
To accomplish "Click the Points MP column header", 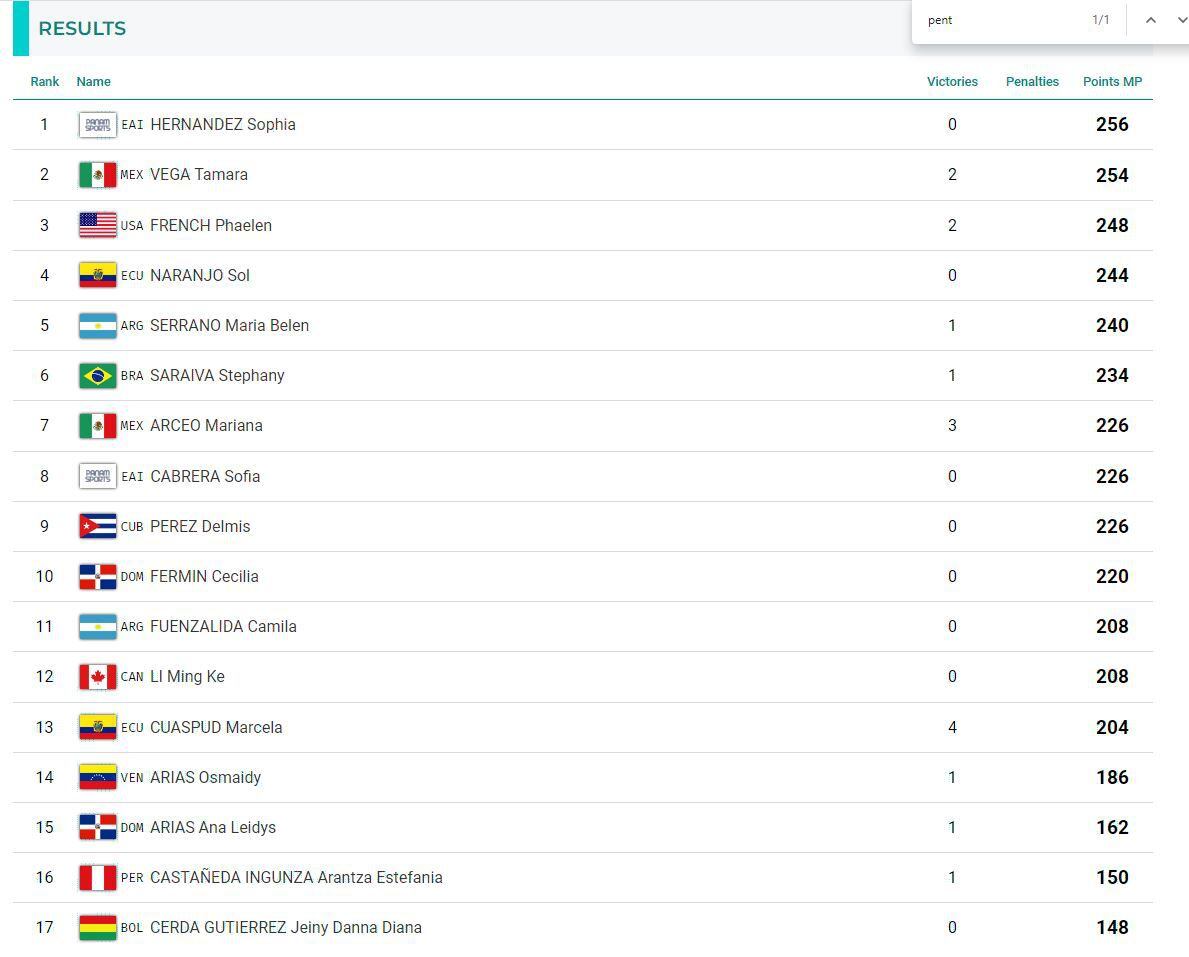I will [1112, 82].
